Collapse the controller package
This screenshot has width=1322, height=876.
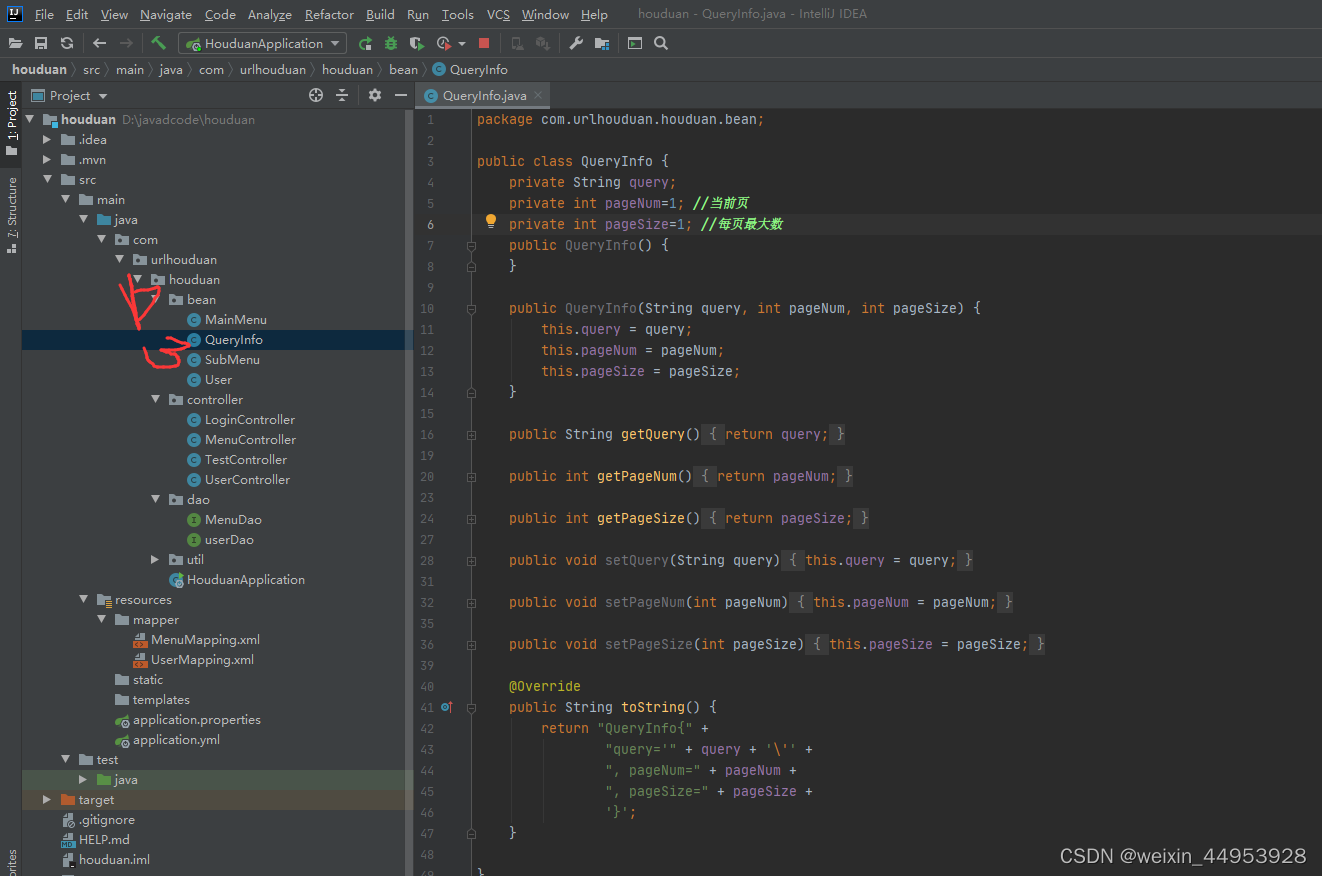(x=155, y=399)
